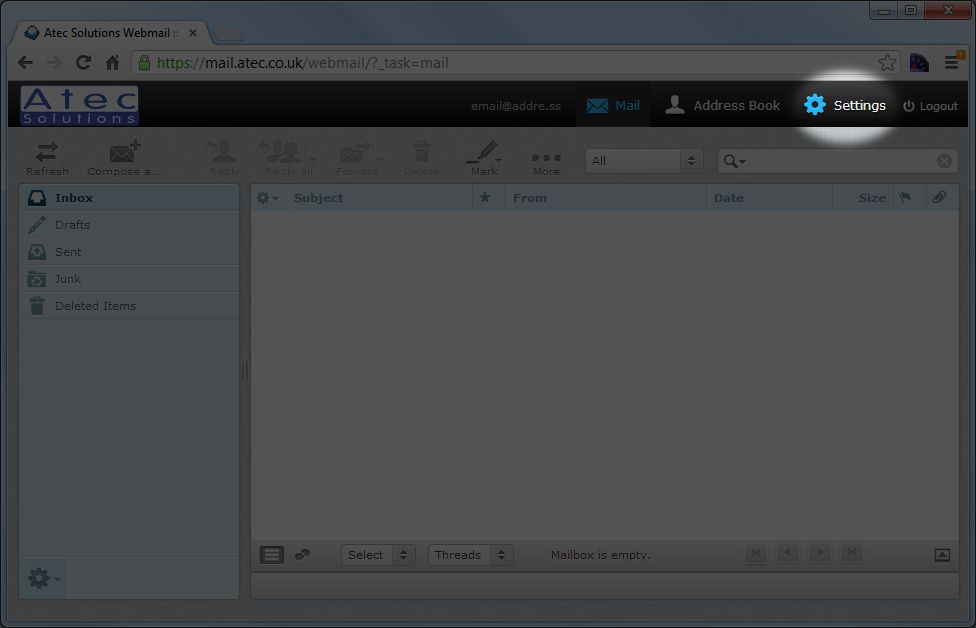The height and width of the screenshot is (628, 976).
Task: Click the Logout power icon
Action: 909,106
